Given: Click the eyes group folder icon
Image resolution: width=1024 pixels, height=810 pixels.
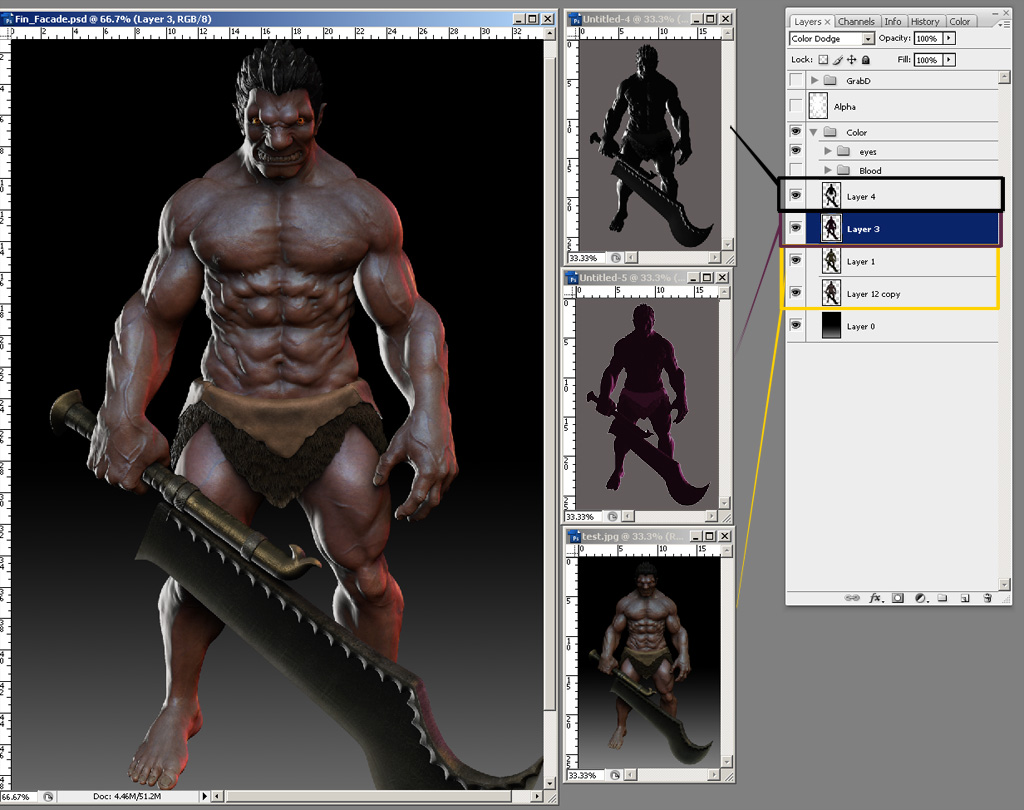Looking at the screenshot, I should (x=843, y=152).
